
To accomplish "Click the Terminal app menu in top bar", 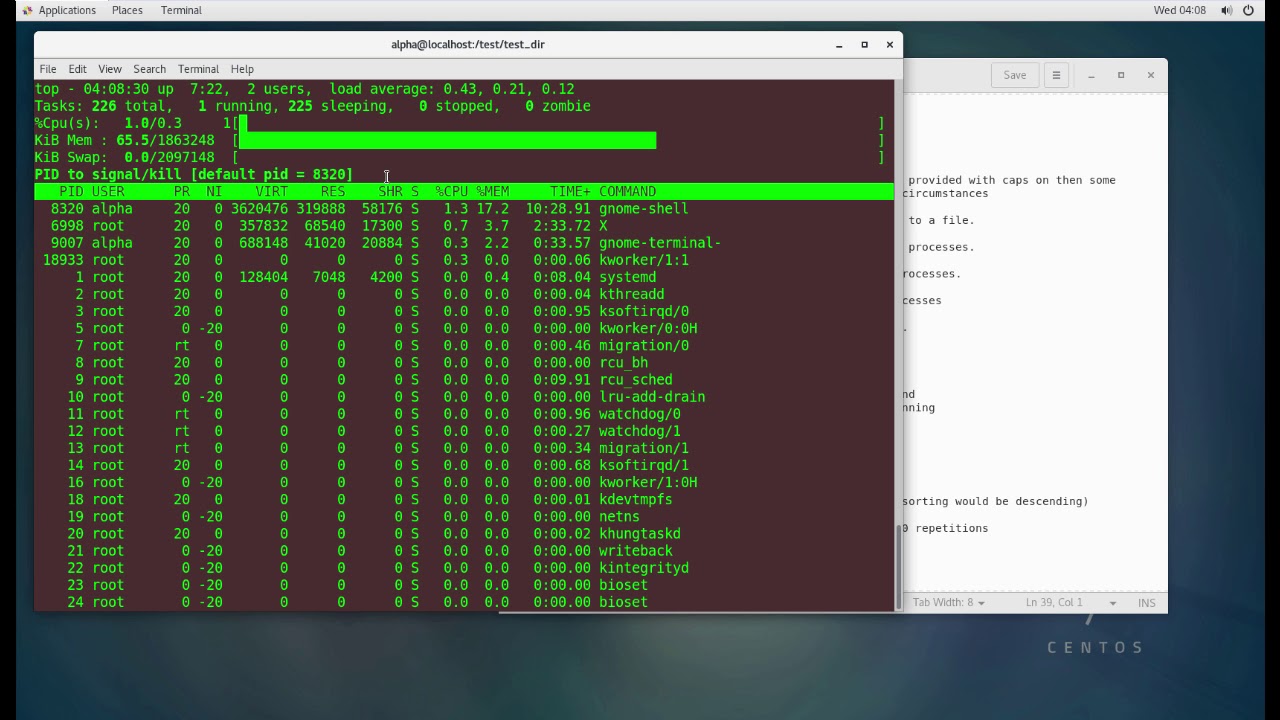I will coord(181,10).
